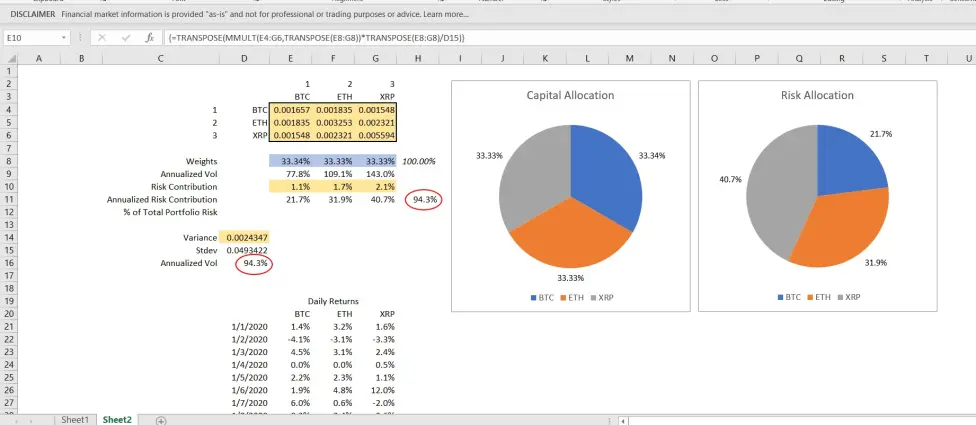The height and width of the screenshot is (425, 976).
Task: Click the Name Box showing E10
Action: coord(32,38)
